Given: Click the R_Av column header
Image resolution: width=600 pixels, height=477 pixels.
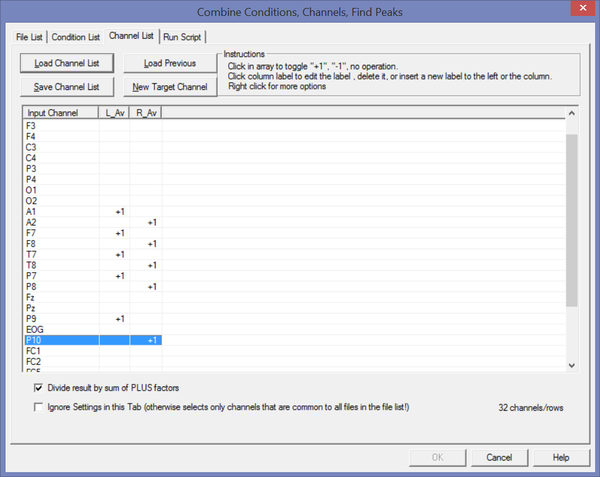Looking at the screenshot, I should (x=146, y=113).
